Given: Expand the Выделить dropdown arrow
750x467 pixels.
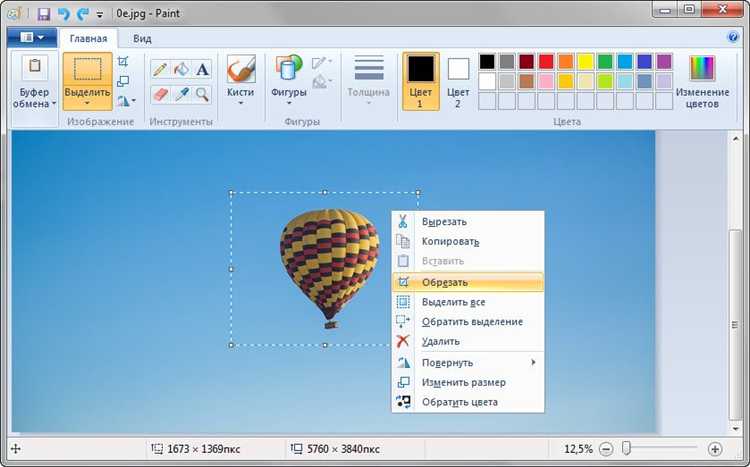Looking at the screenshot, I should coord(88,103).
